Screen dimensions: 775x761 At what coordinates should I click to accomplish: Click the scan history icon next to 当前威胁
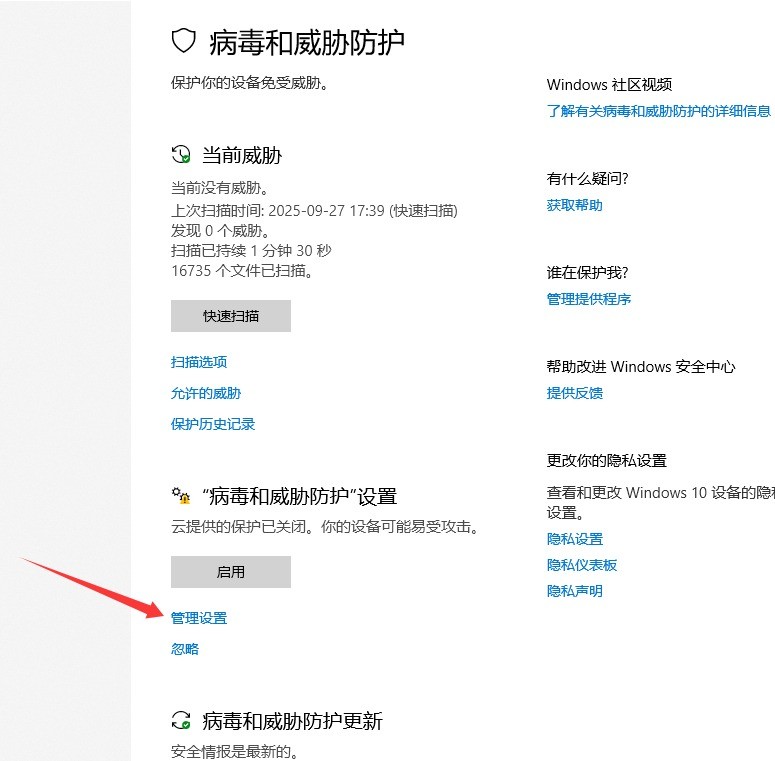tap(181, 155)
